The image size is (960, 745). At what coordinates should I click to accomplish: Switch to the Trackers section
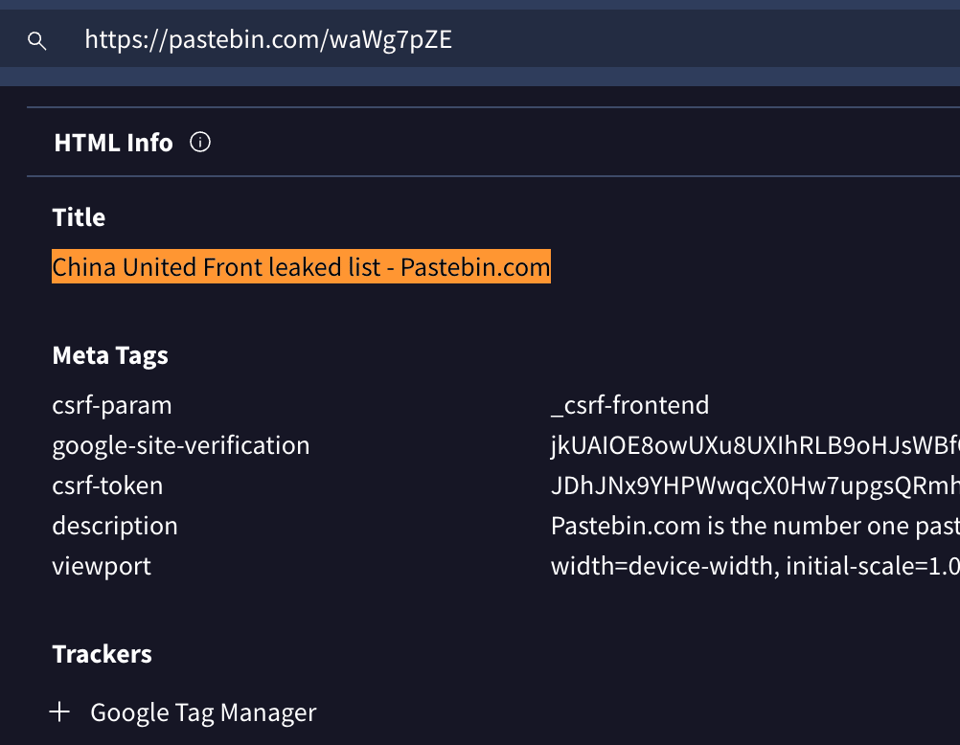102,654
